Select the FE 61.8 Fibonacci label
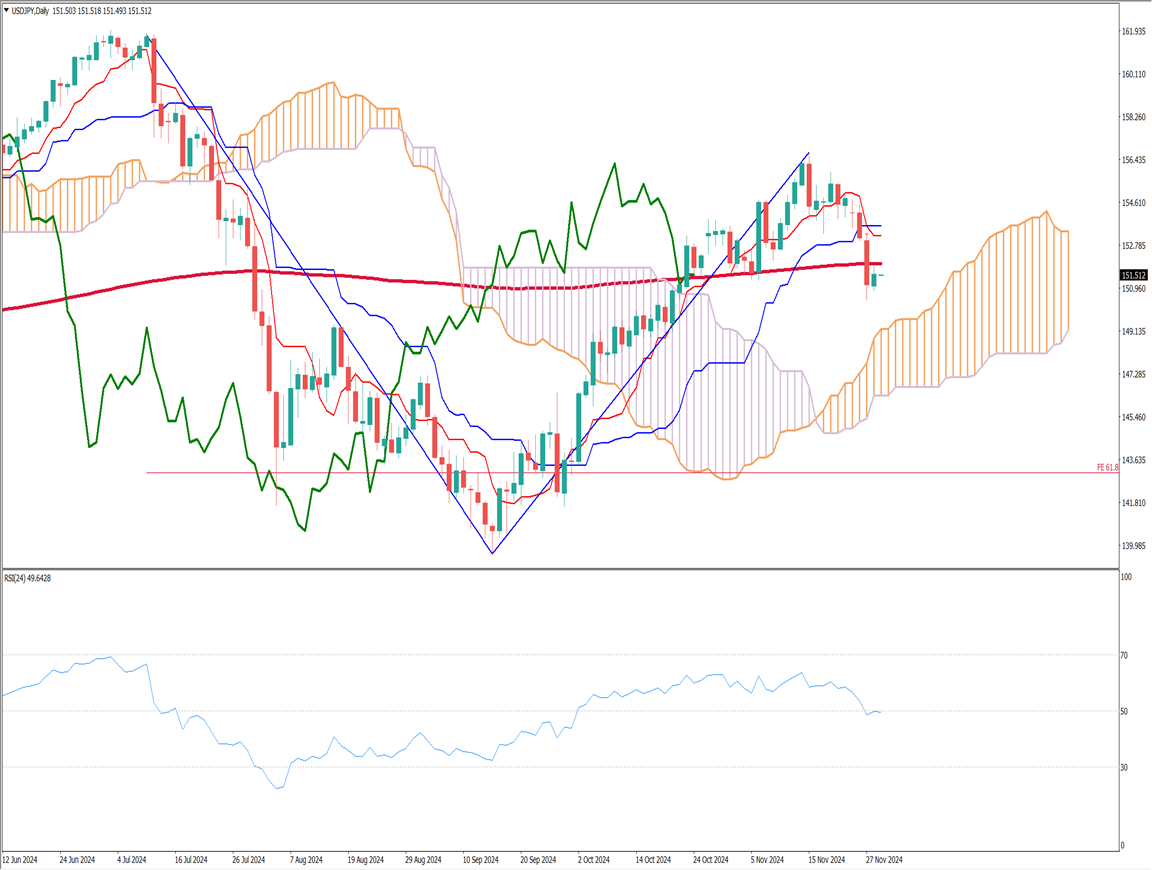The image size is (1152, 870). pyautogui.click(x=1107, y=468)
